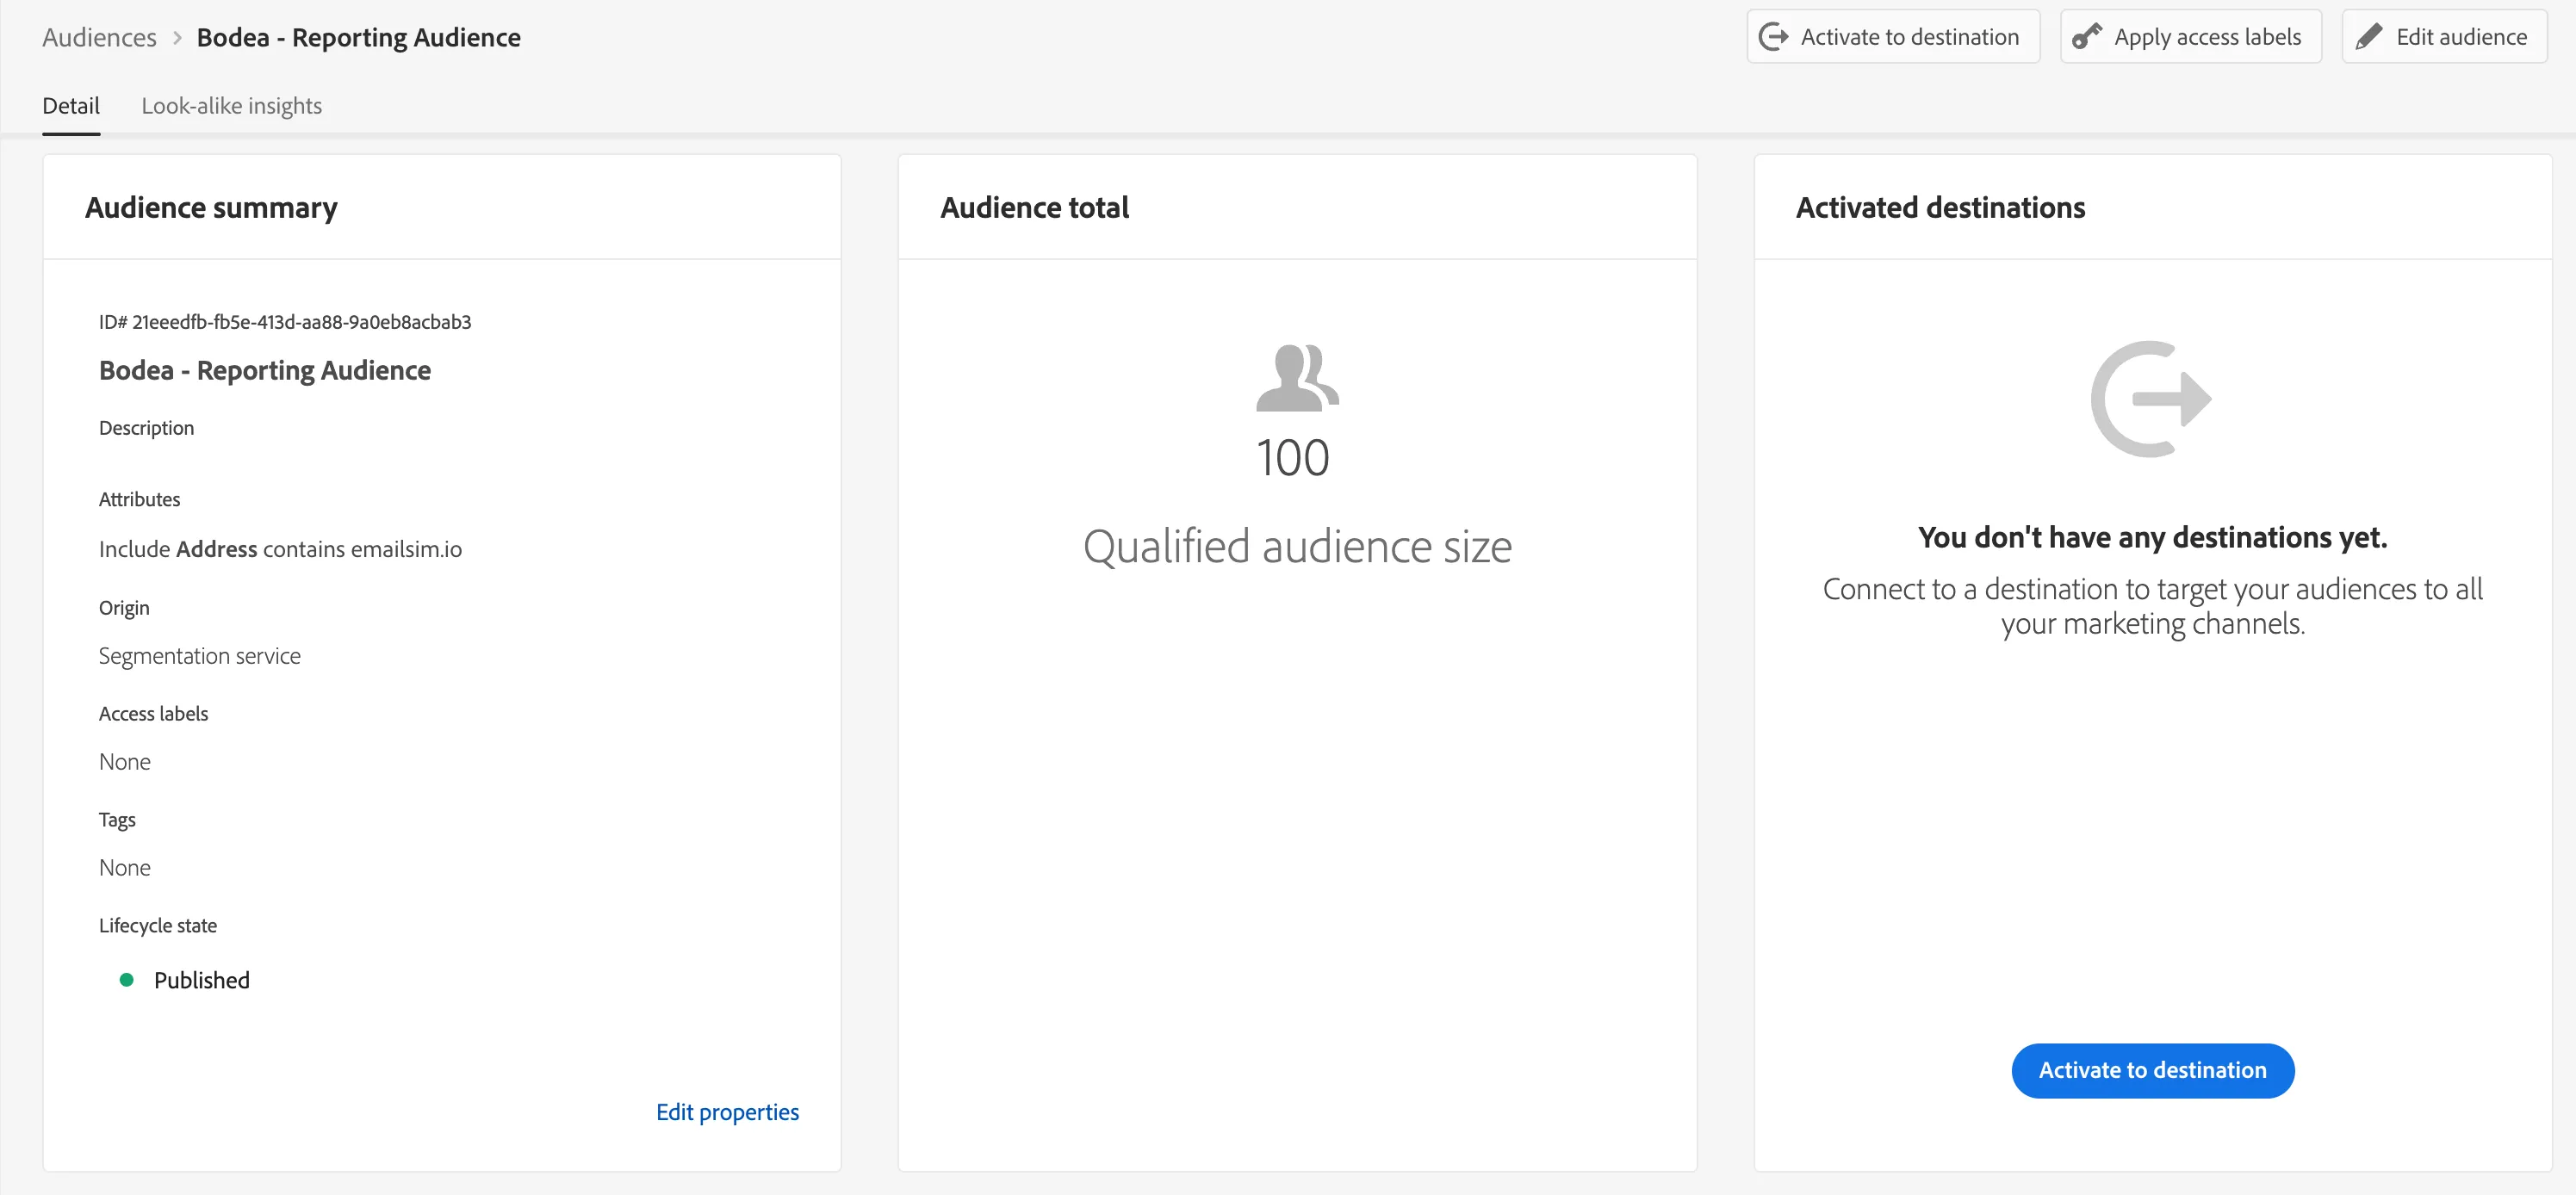Click the Qualified audience size label

click(1297, 547)
